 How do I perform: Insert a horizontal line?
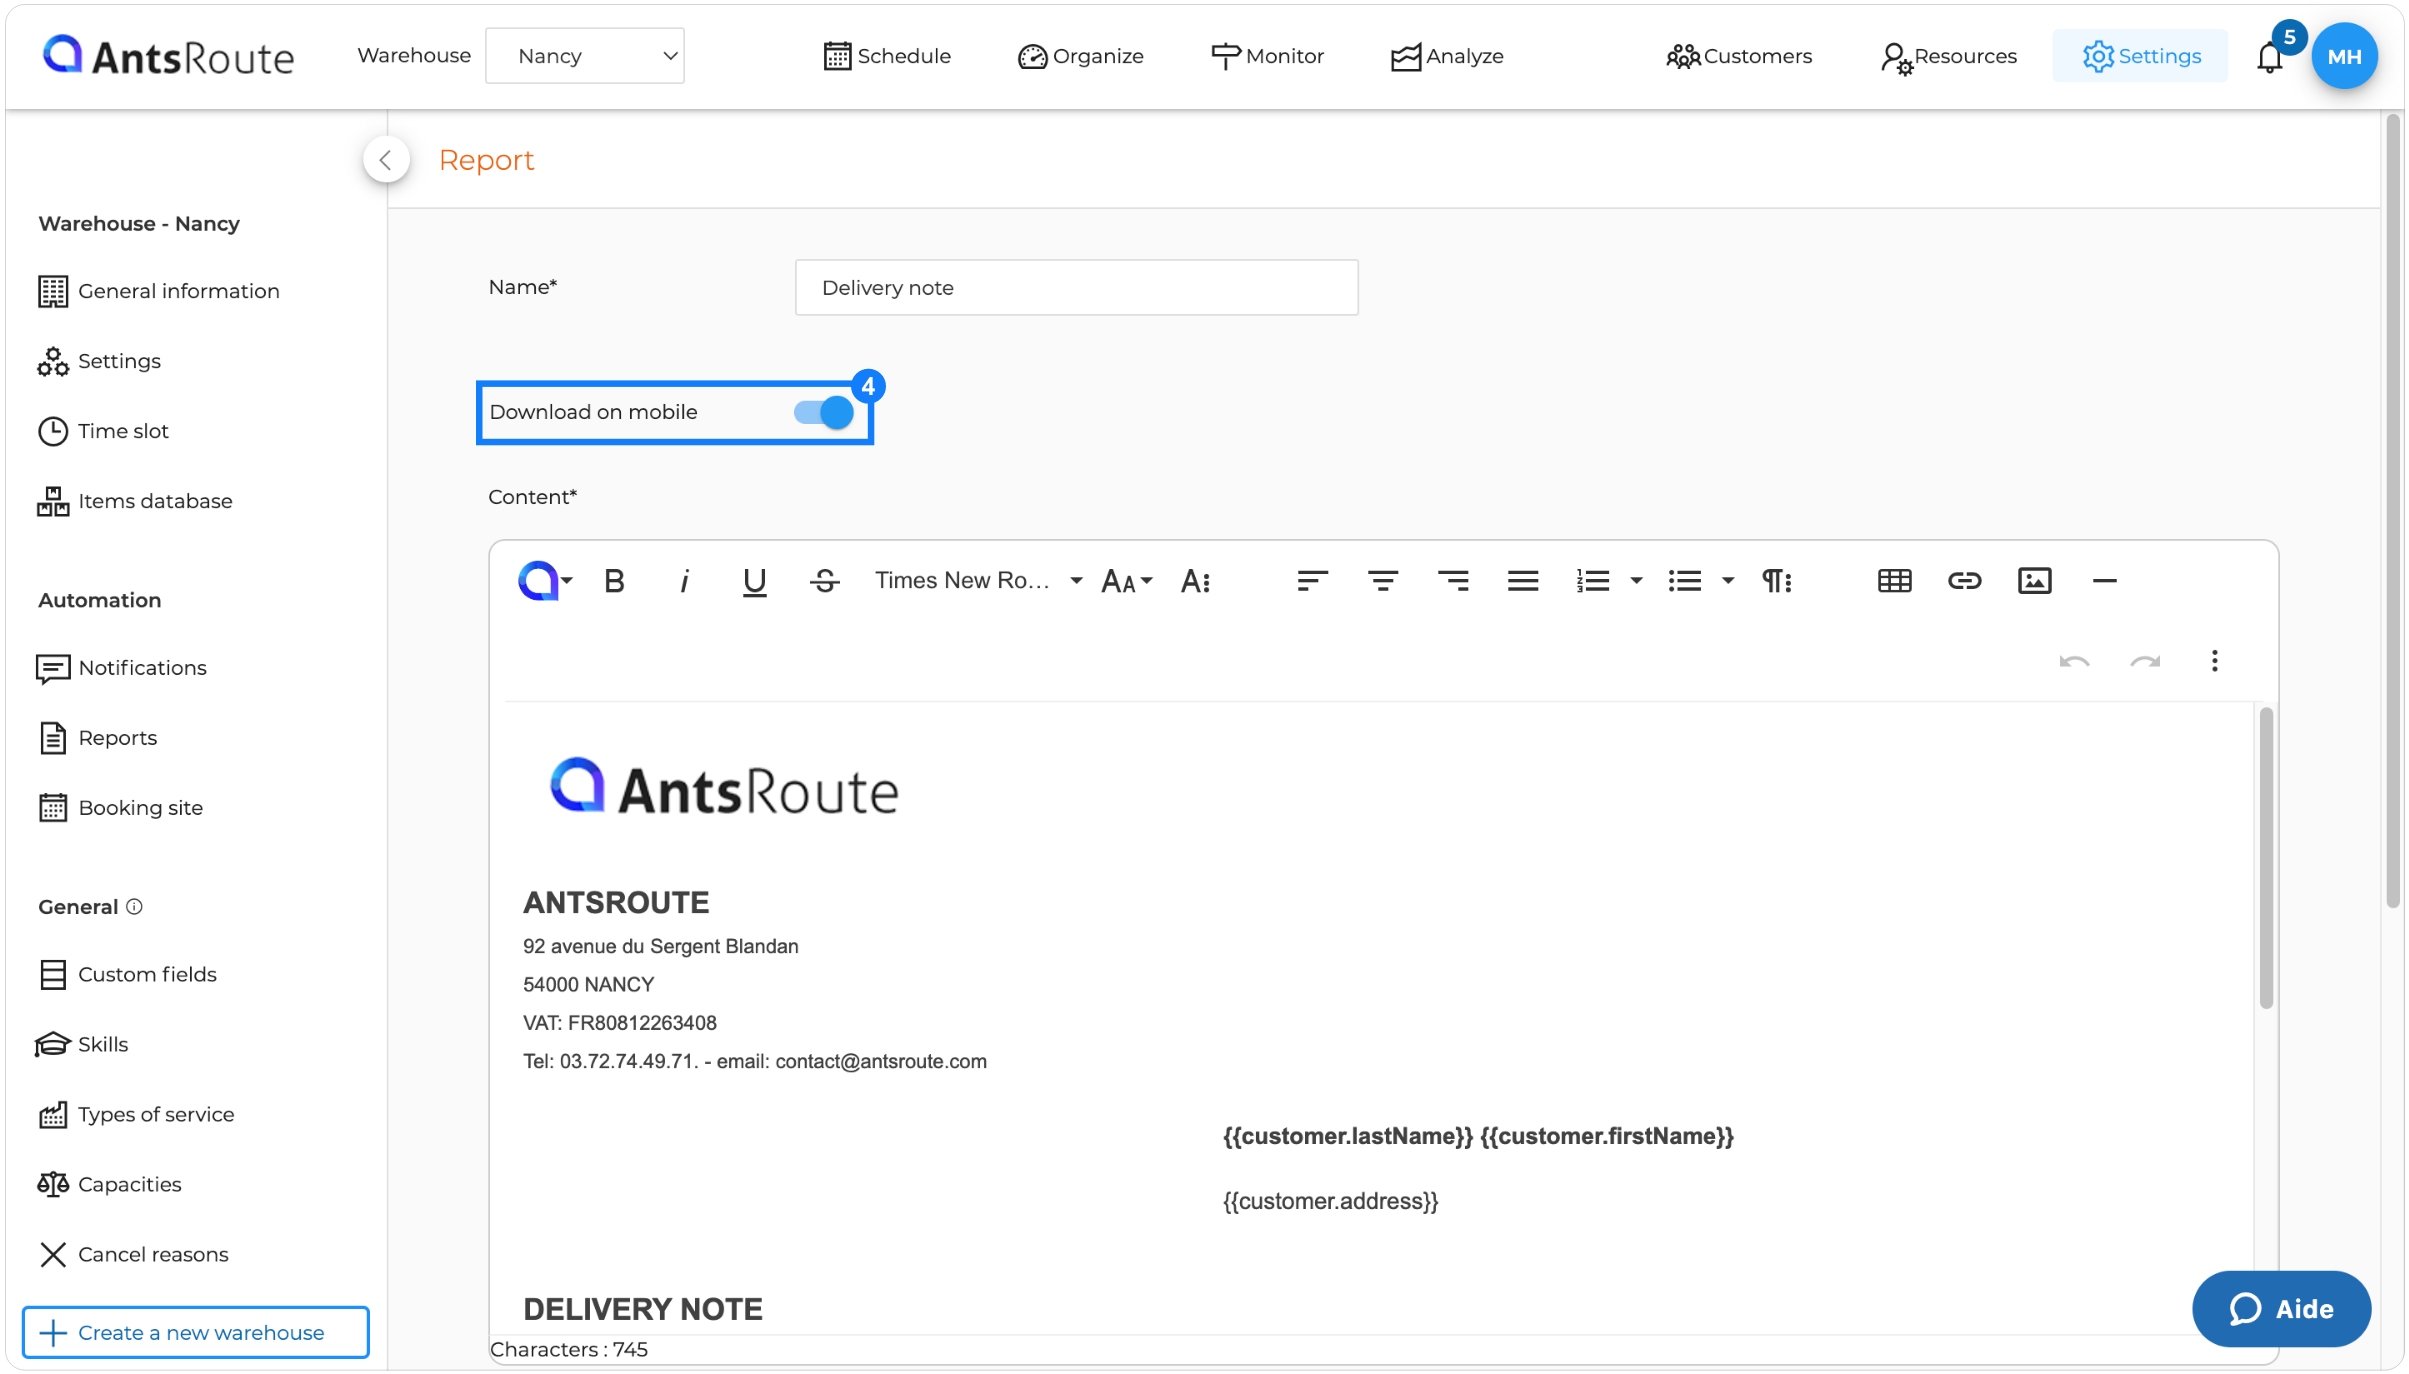(x=2105, y=581)
